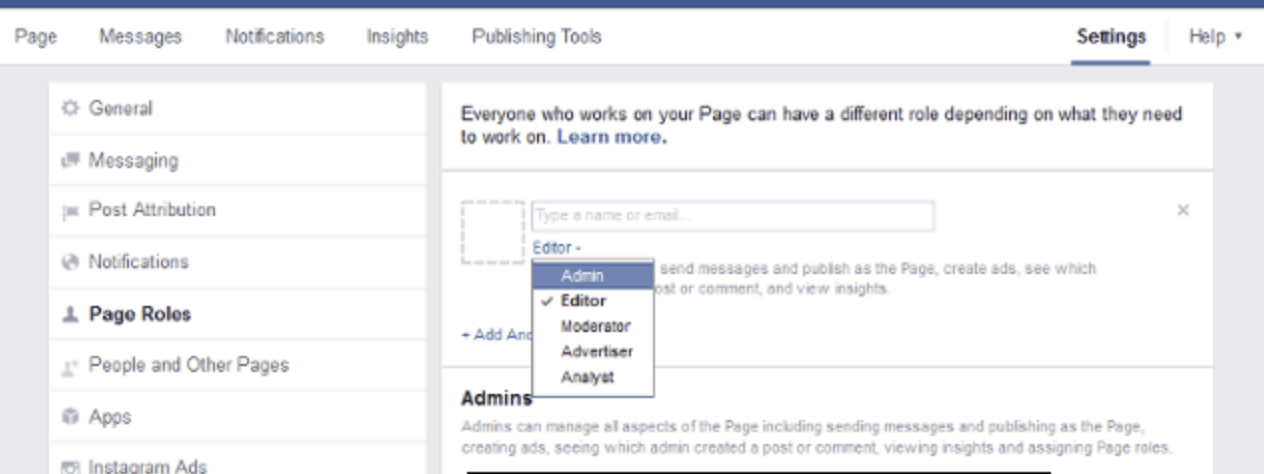The height and width of the screenshot is (474, 1264).
Task: Open General settings in sidebar
Action: pos(237,108)
